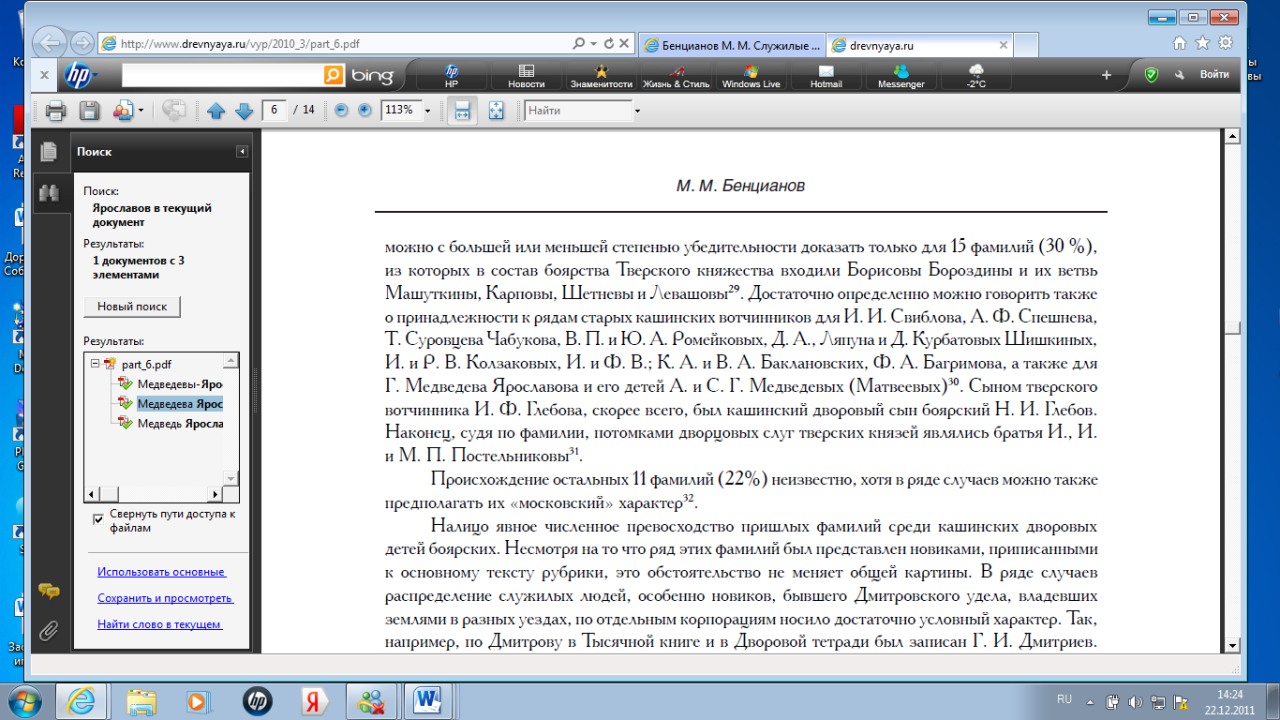
Task: Click the Bing search input box
Action: point(222,75)
